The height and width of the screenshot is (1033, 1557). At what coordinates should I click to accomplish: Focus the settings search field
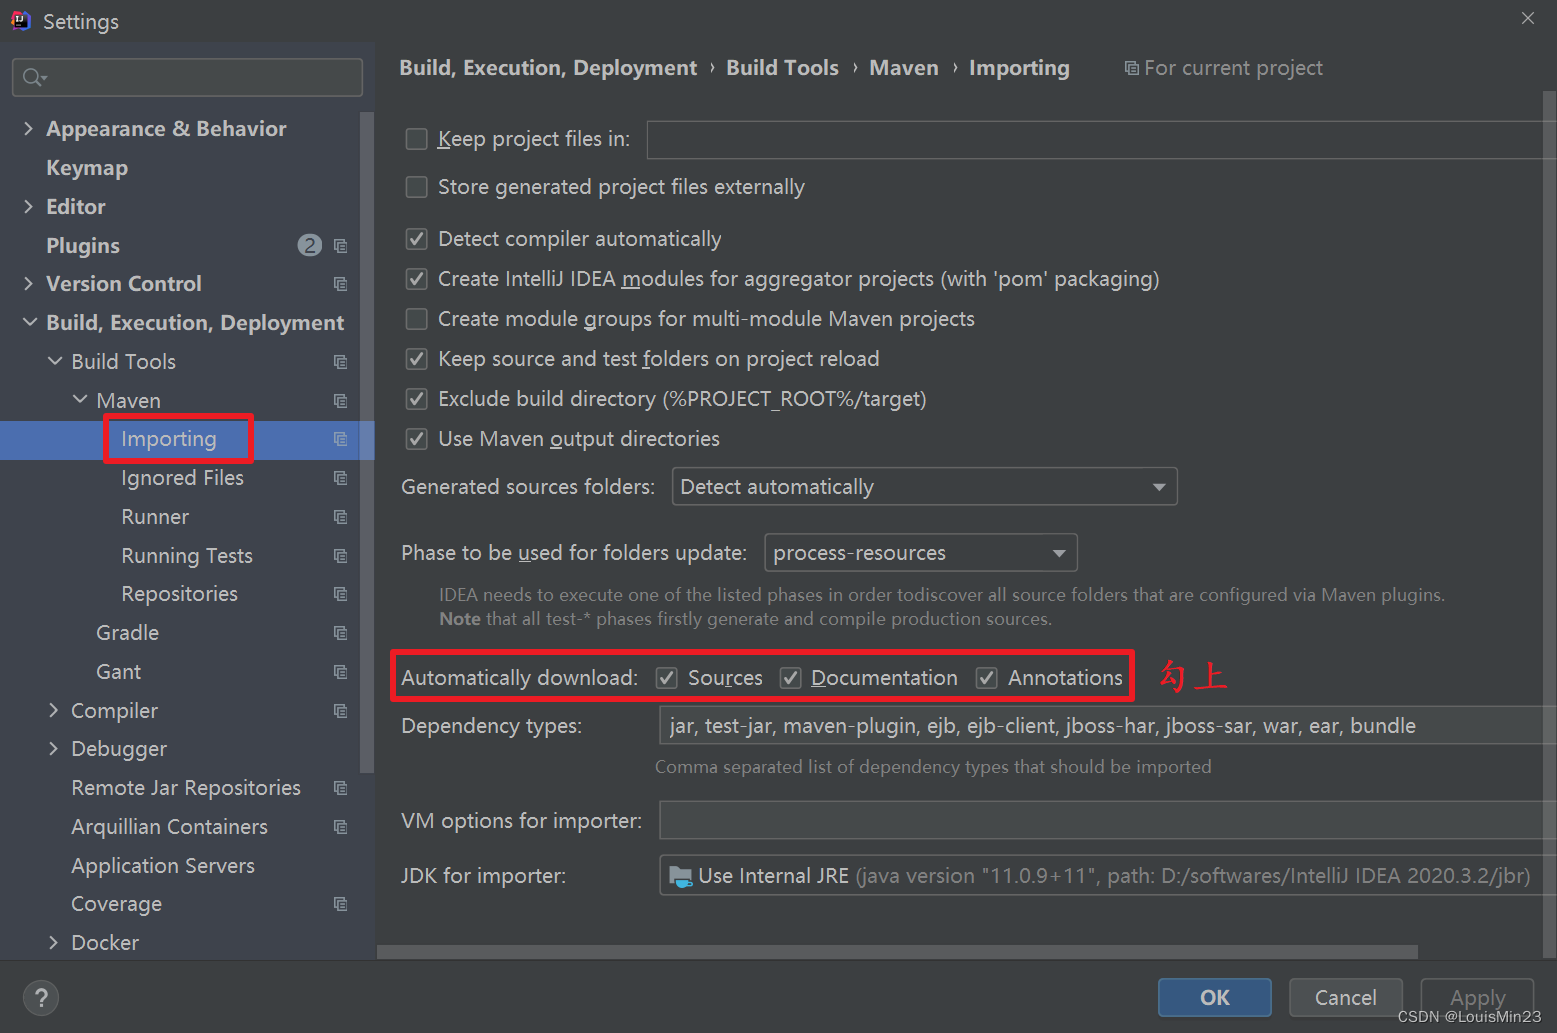click(x=187, y=77)
